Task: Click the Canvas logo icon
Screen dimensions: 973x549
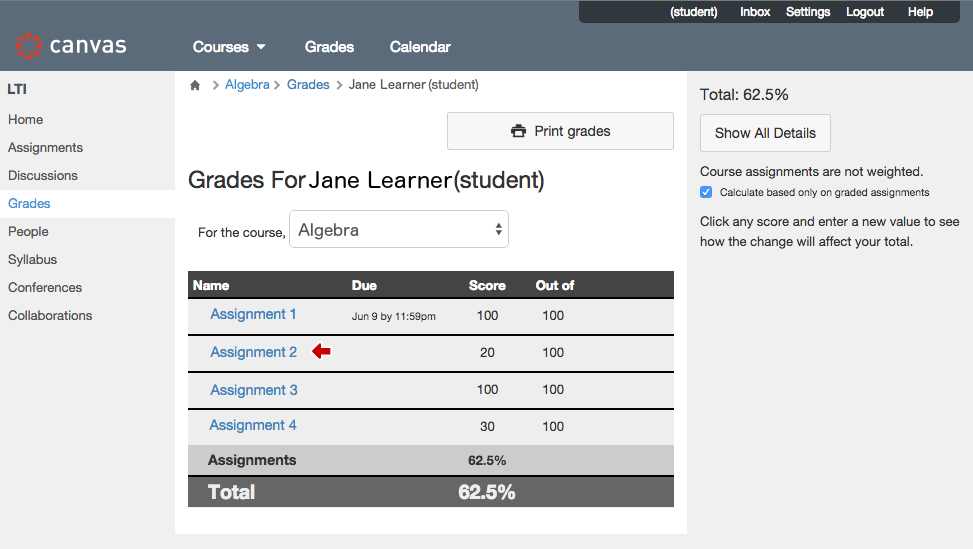Action: 29,46
